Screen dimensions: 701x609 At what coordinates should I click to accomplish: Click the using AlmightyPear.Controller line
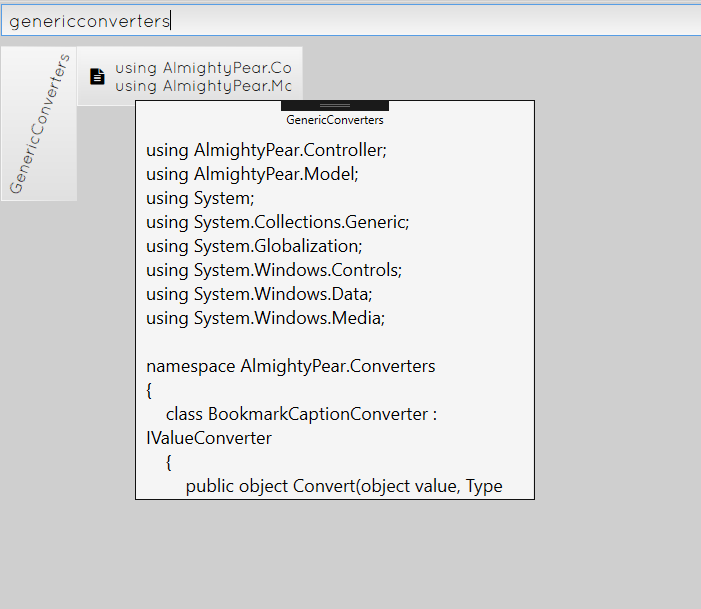[266, 150]
